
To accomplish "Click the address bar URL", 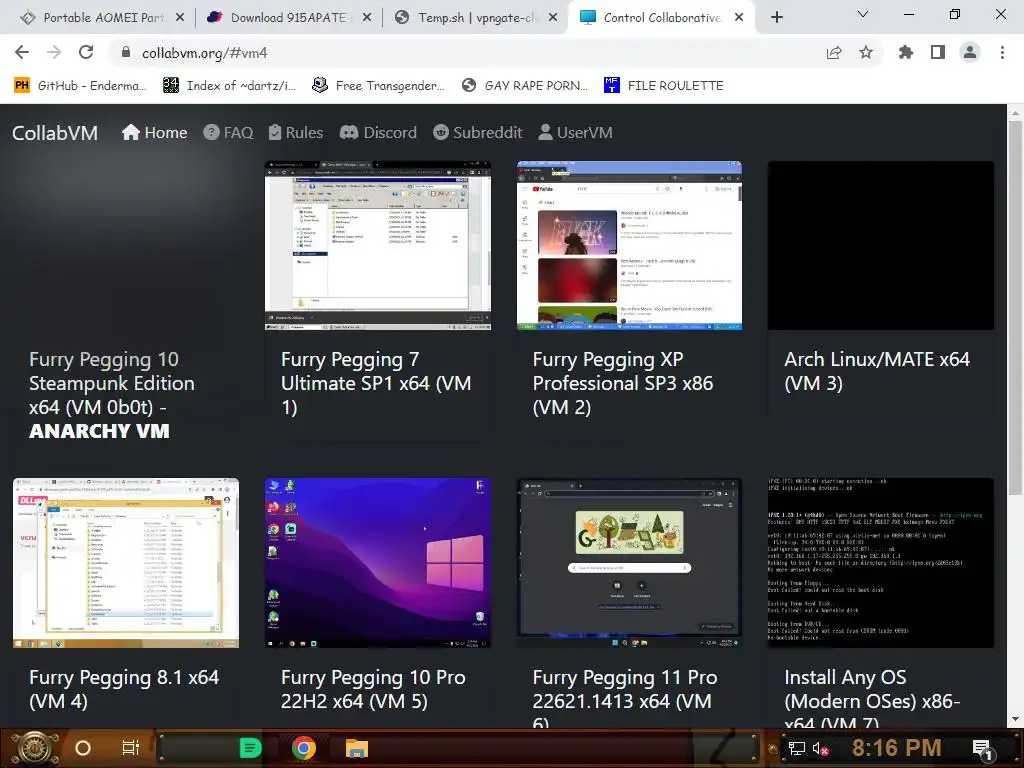I will 204,53.
